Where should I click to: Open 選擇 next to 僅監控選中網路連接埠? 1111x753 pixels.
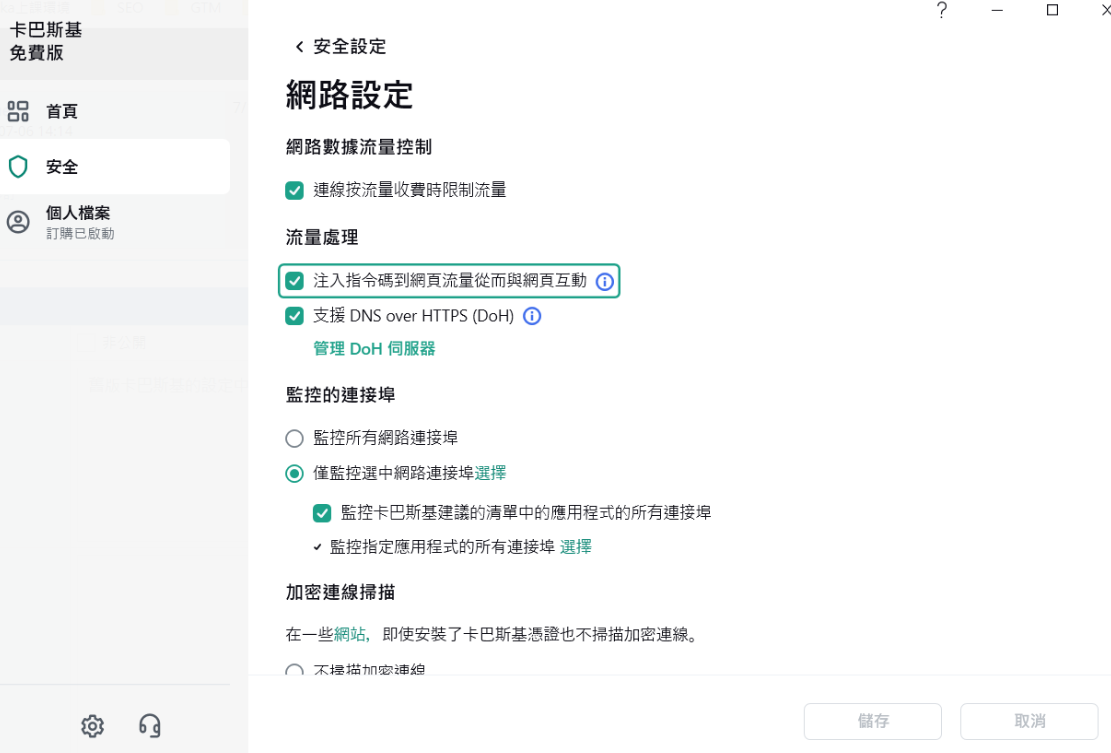click(490, 472)
